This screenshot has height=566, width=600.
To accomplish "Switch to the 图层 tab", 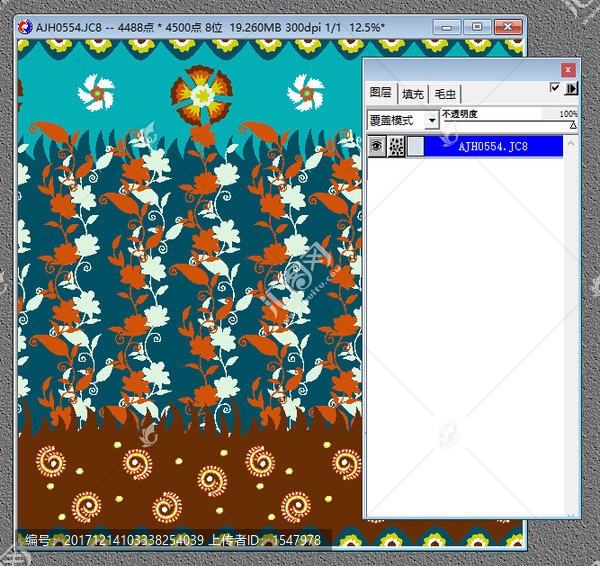I will coord(381,93).
